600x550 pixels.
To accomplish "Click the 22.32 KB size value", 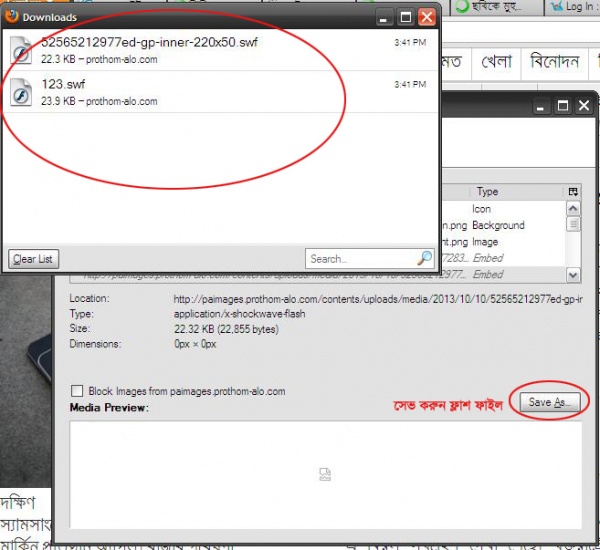I will pos(227,329).
